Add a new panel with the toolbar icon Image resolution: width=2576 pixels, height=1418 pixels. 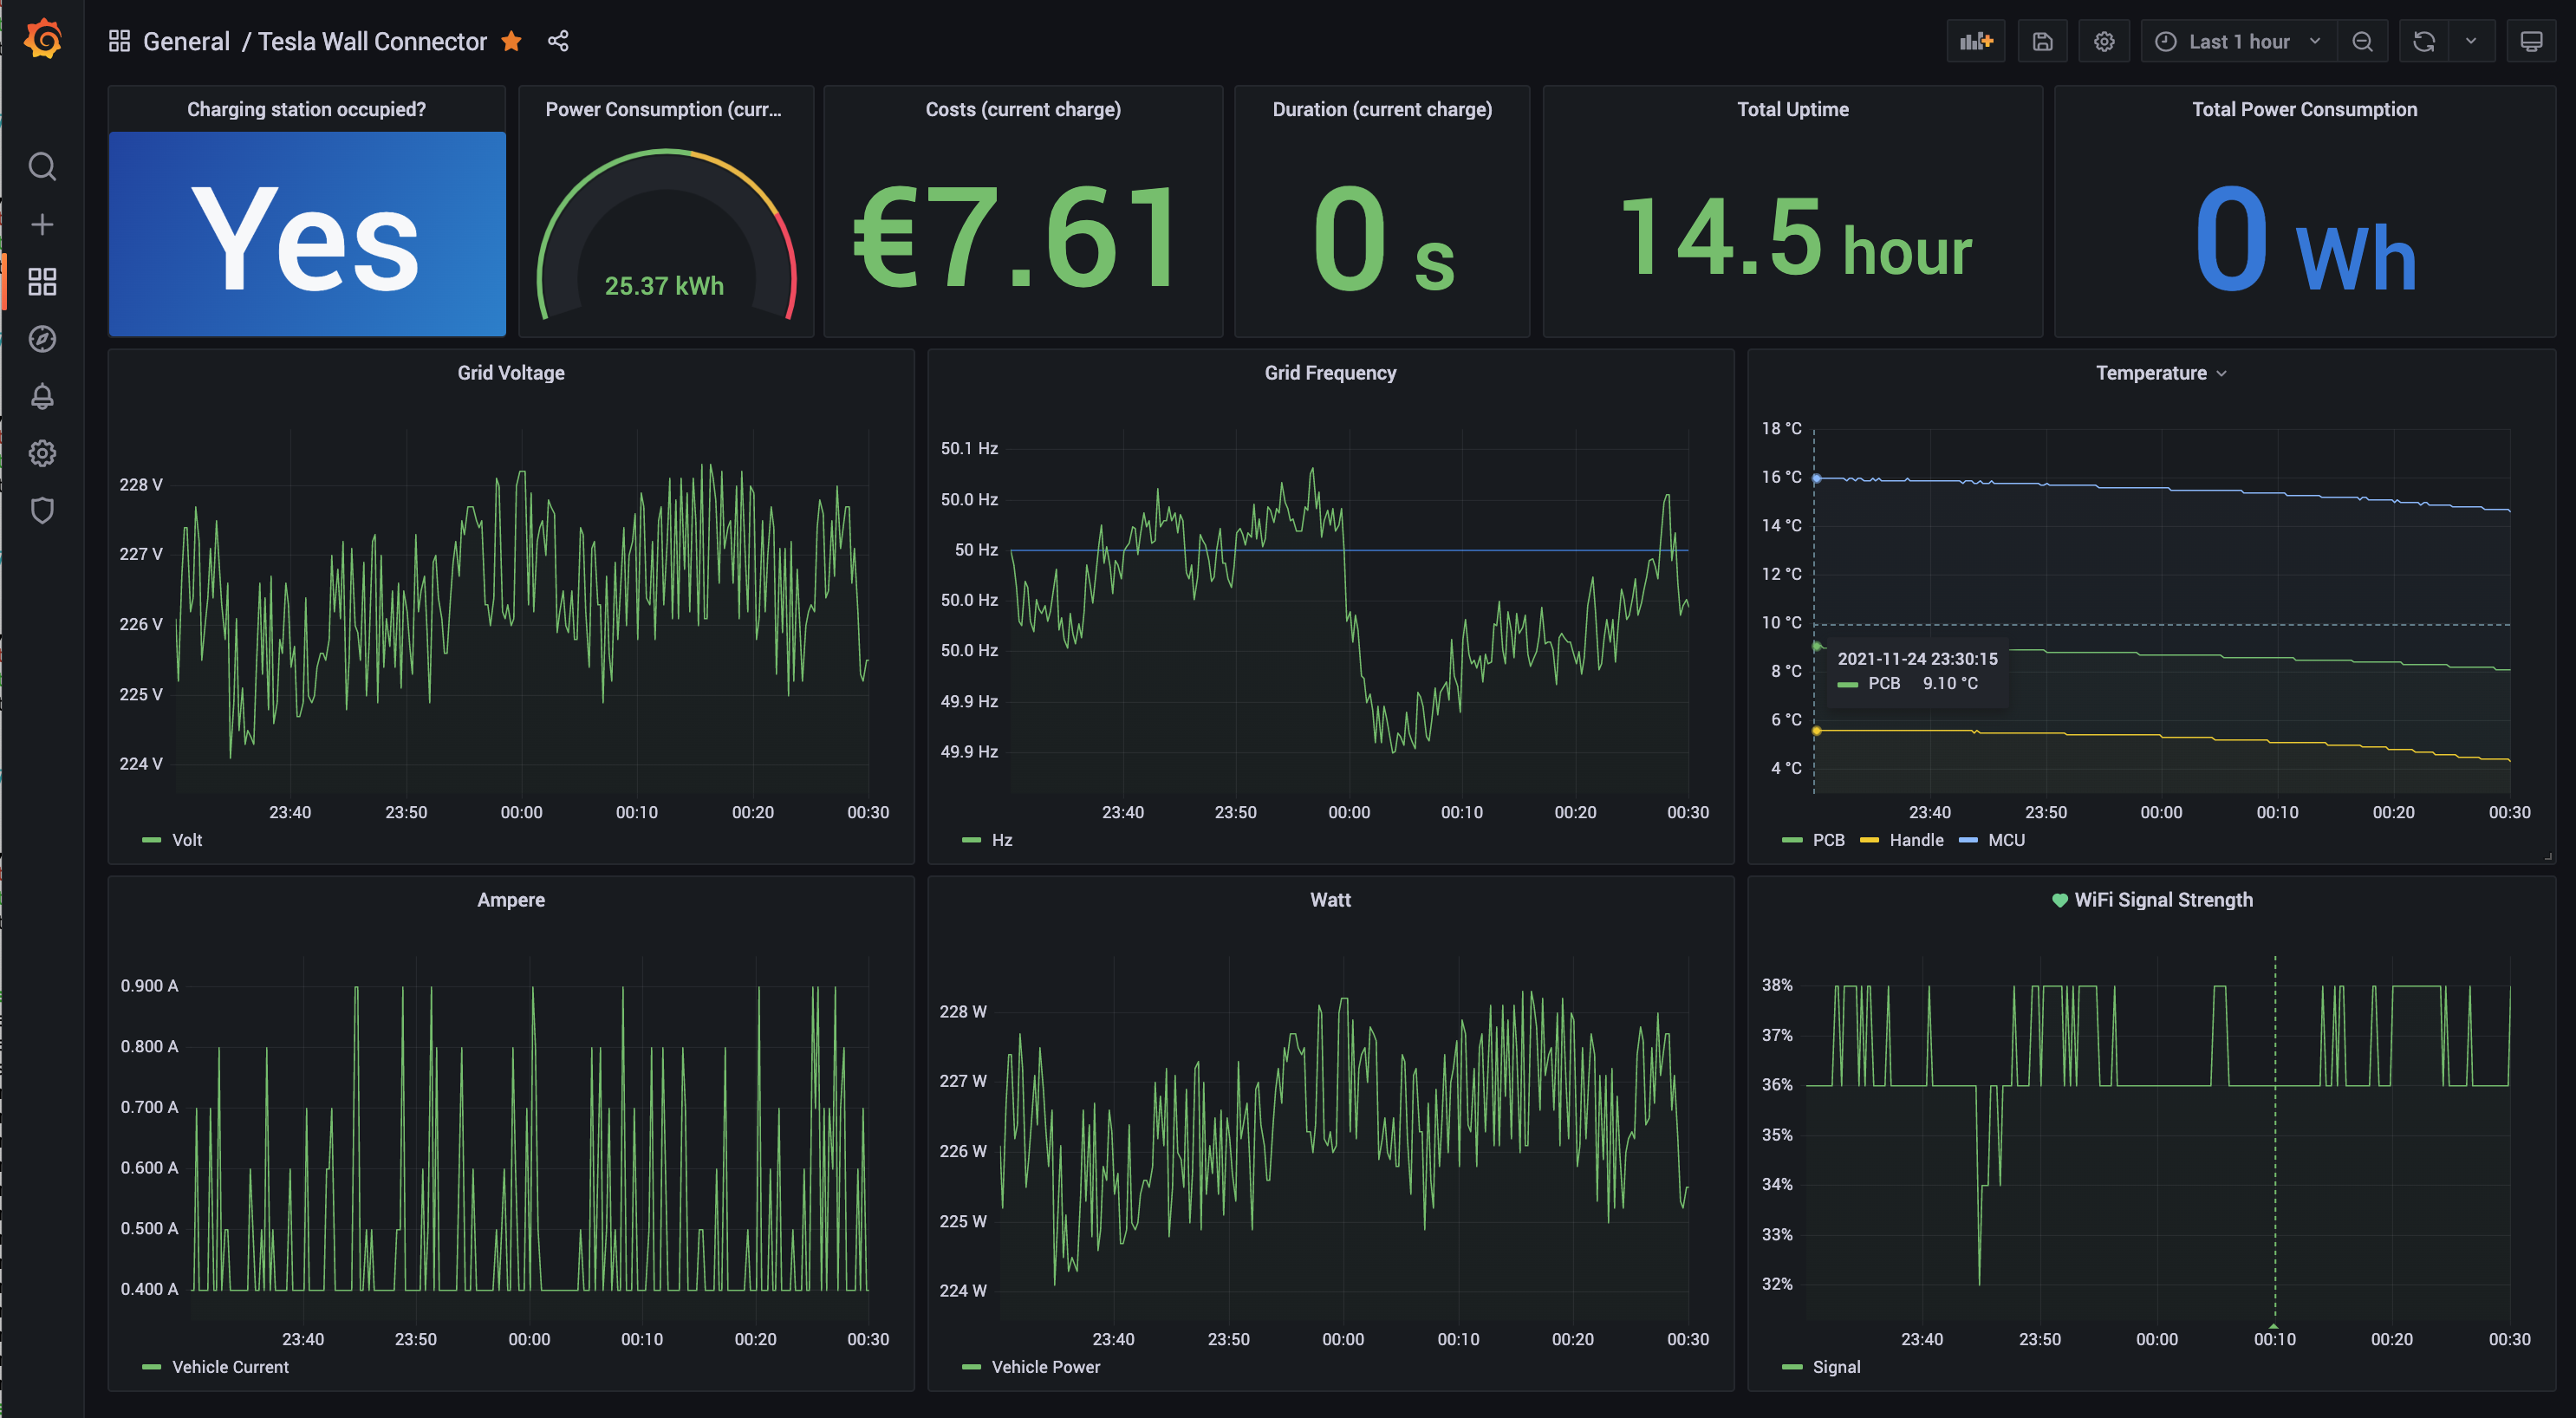[1976, 41]
